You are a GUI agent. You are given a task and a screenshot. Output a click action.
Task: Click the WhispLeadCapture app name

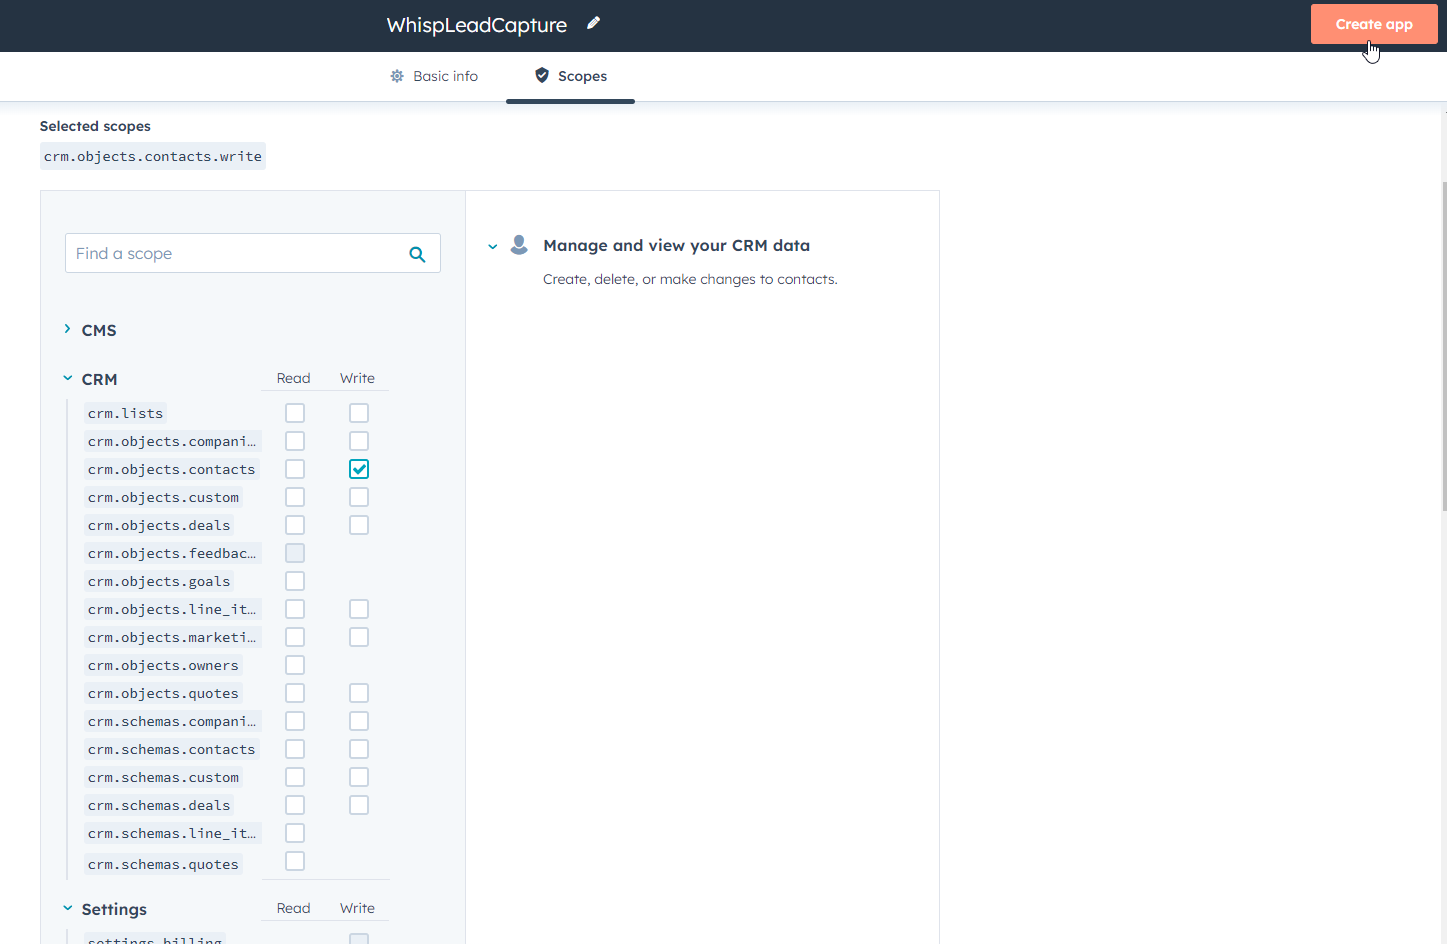477,25
